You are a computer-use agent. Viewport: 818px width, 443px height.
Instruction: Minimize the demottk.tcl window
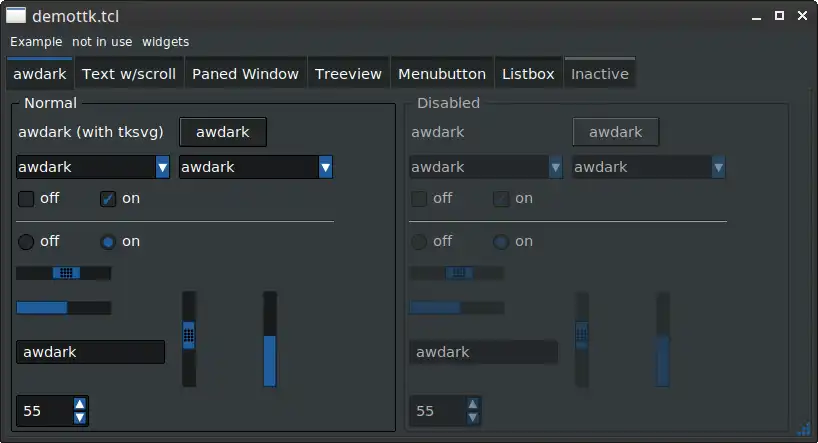756,16
